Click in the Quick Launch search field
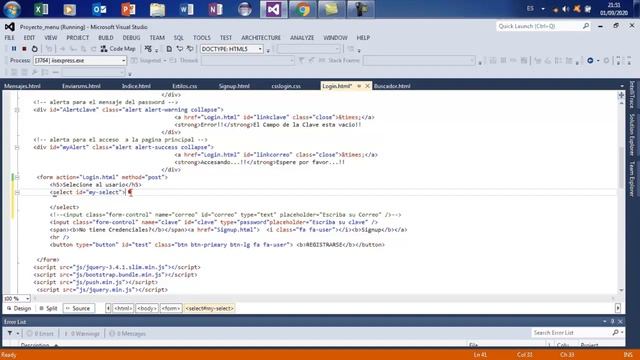This screenshot has height=360, width=640. 539,26
